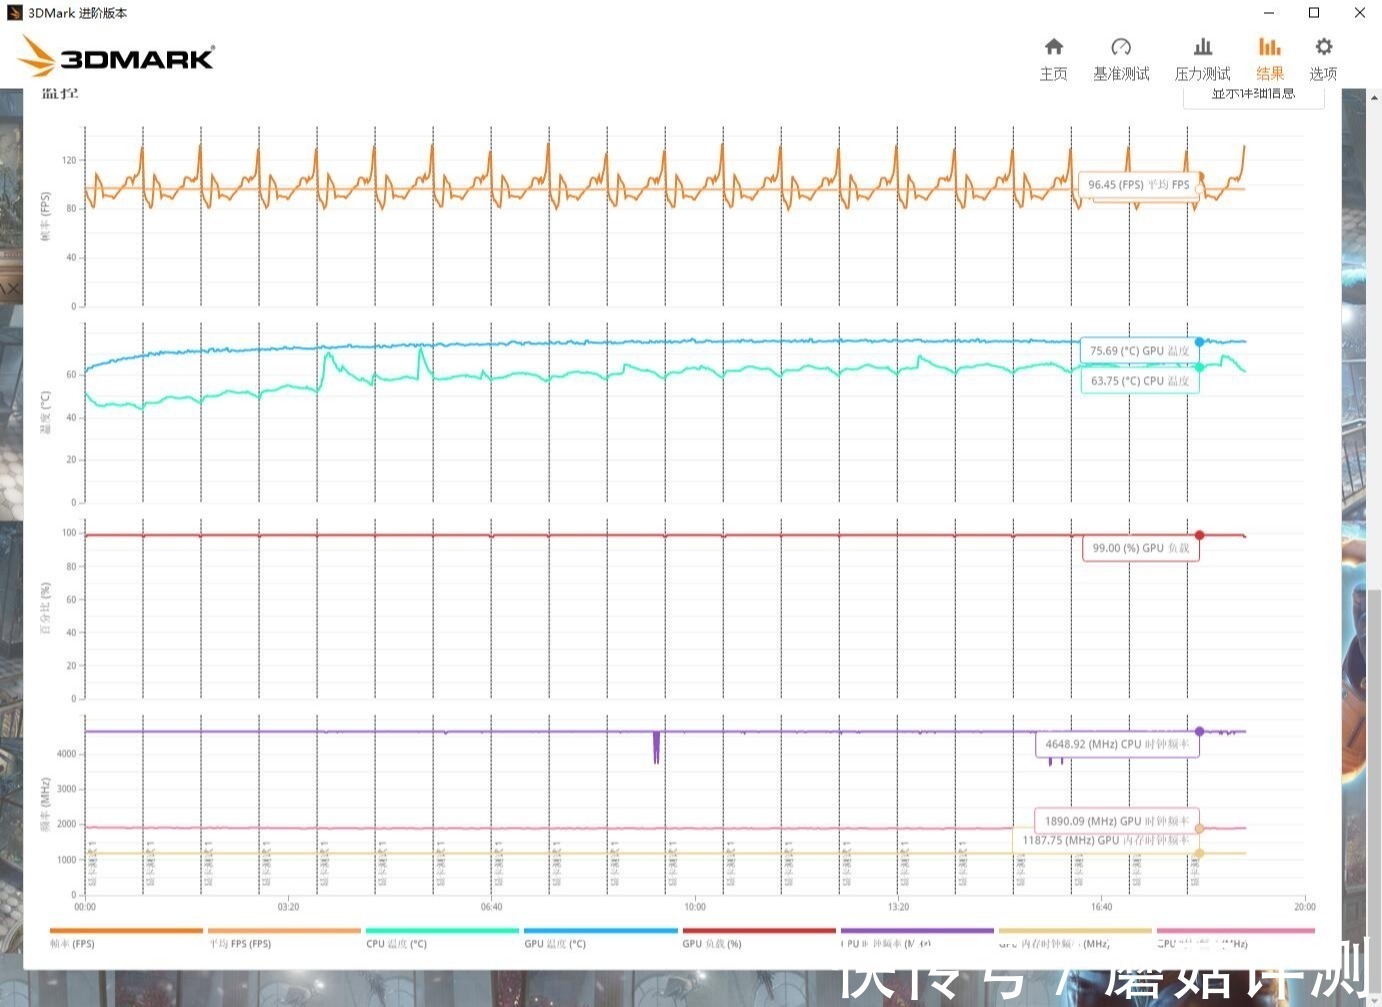This screenshot has height=1007, width=1382.
Task: Minimize the 3DMark window
Action: coord(1269,13)
